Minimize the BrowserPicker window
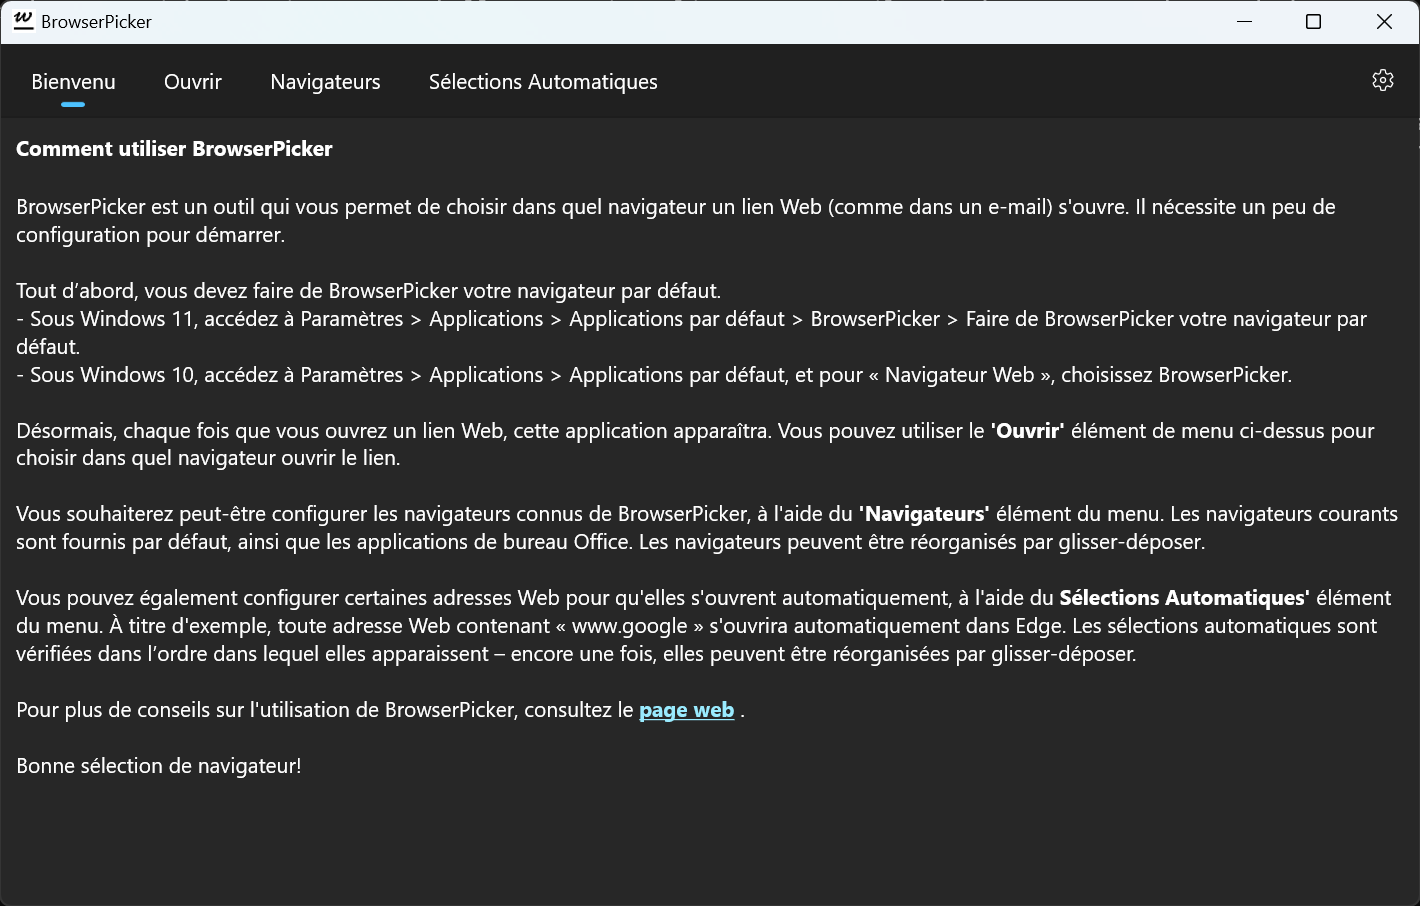The image size is (1420, 906). tap(1245, 22)
